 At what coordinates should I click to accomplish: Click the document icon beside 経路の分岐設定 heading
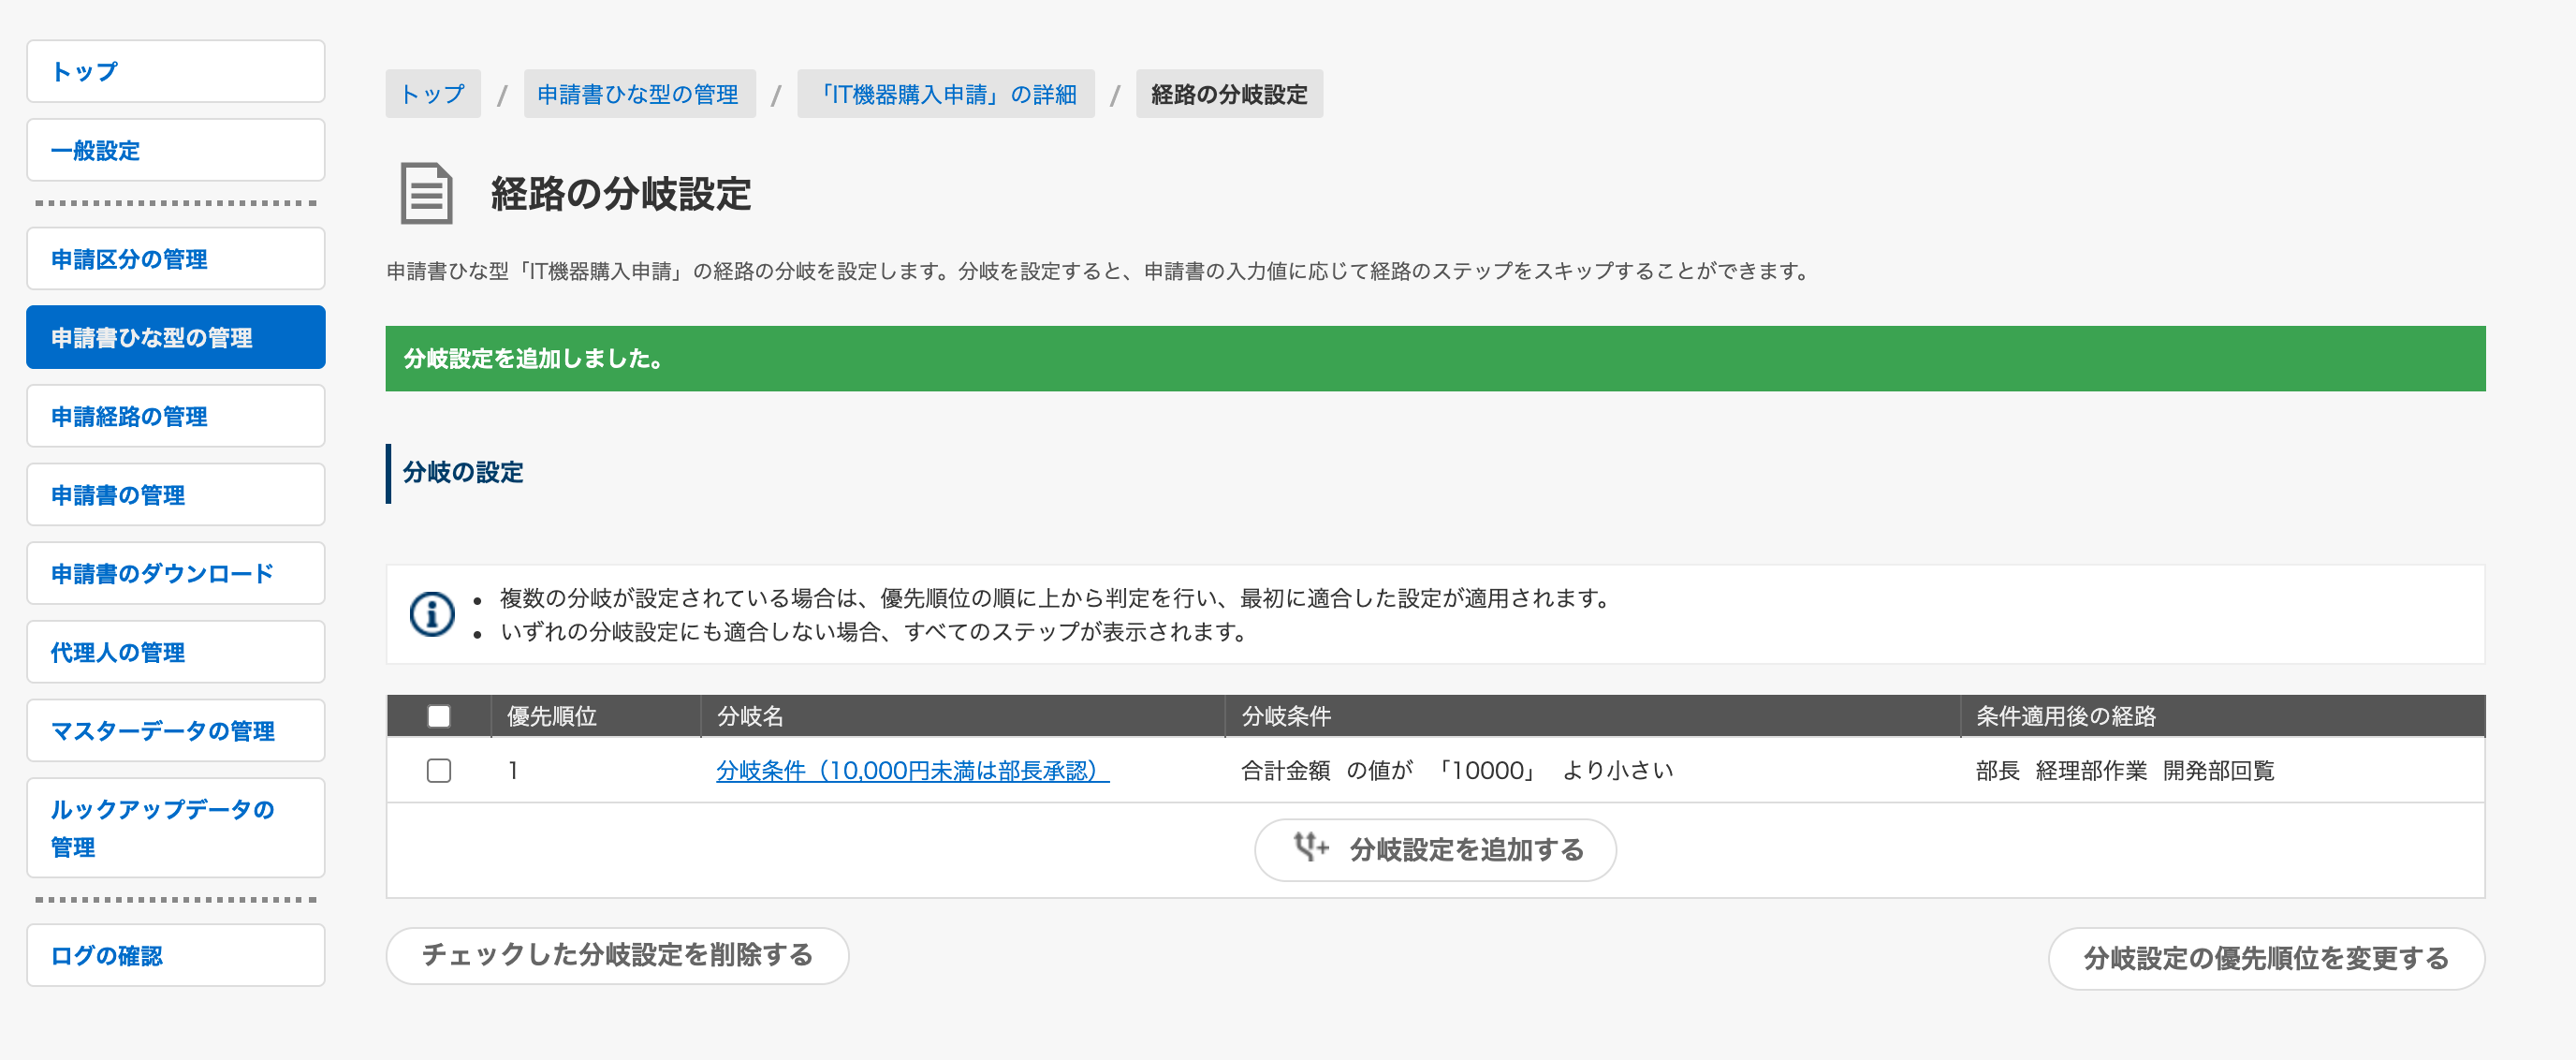426,194
